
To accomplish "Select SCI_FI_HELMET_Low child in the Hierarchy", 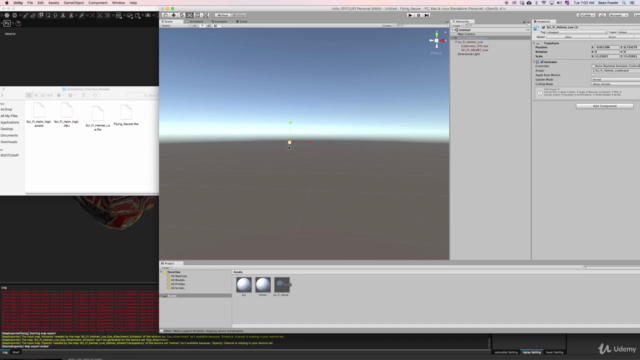I will click(474, 50).
